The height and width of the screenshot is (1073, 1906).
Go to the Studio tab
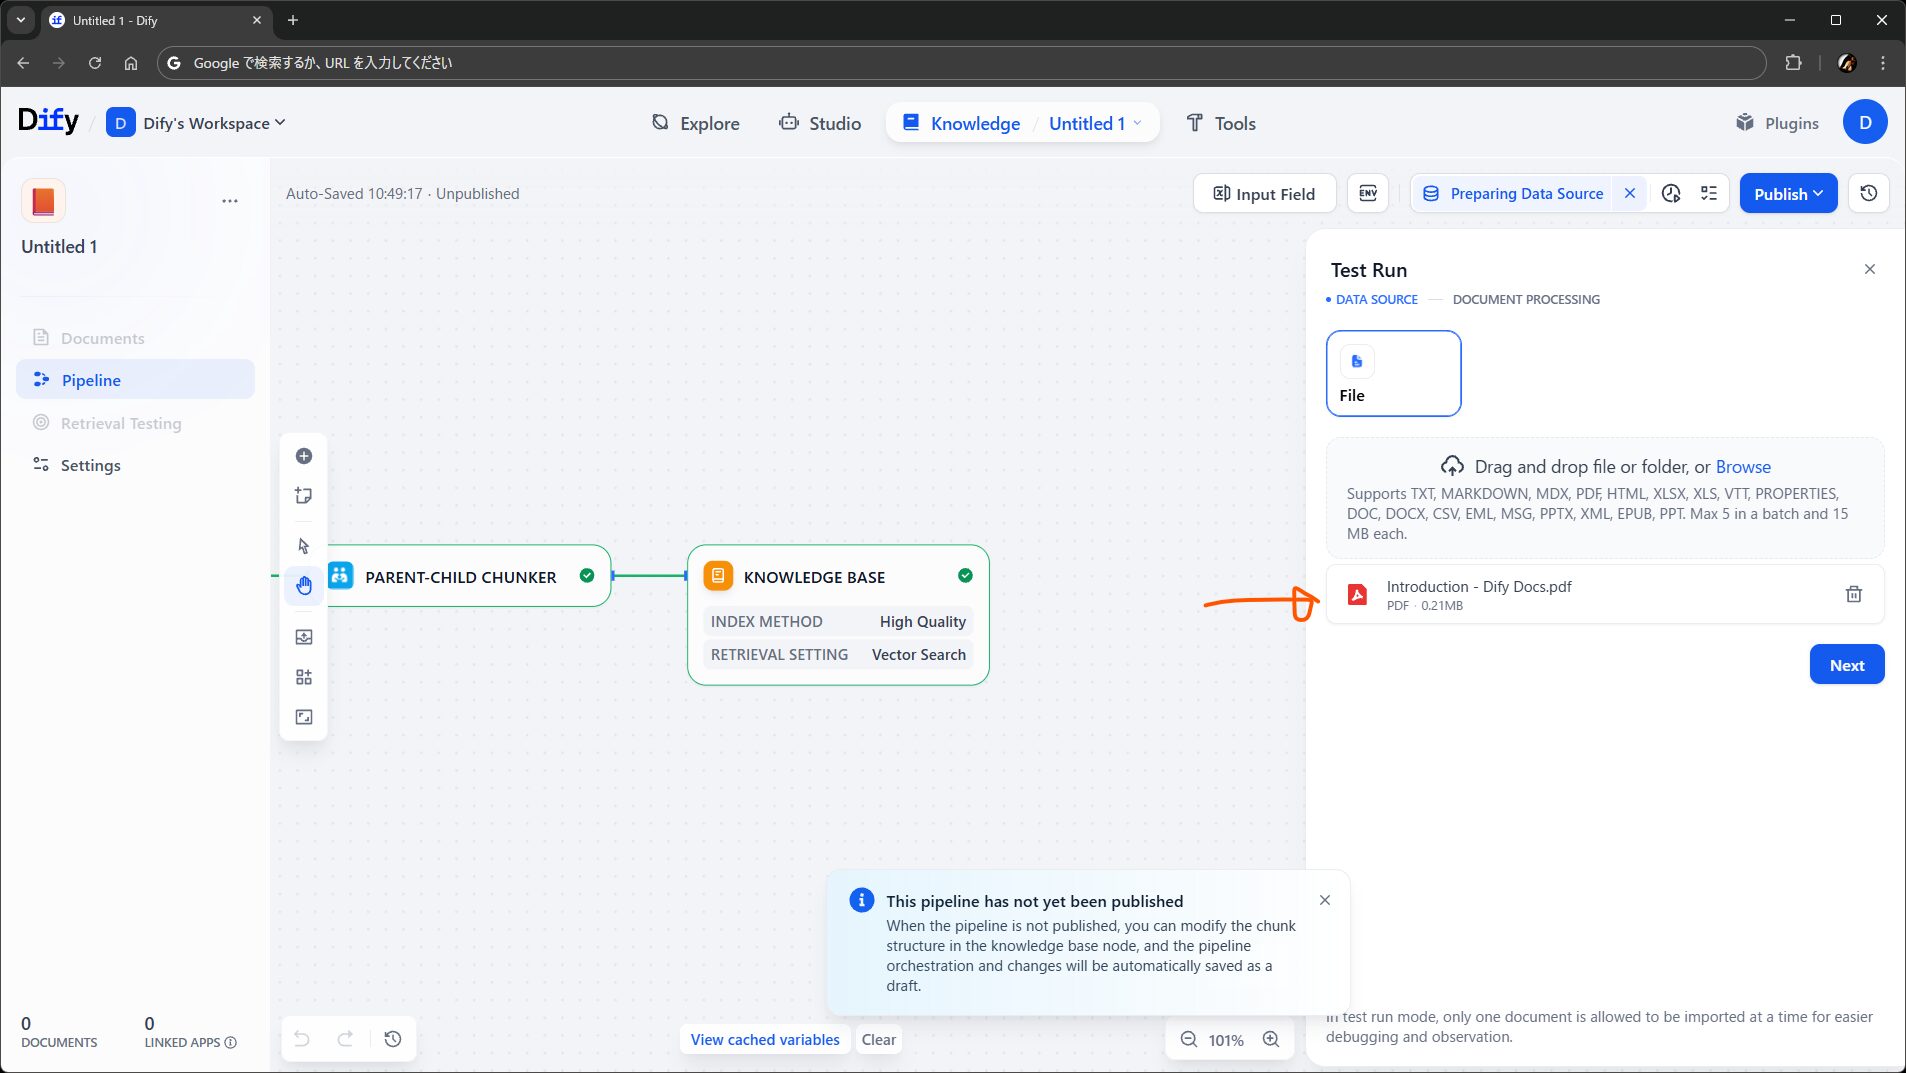820,123
